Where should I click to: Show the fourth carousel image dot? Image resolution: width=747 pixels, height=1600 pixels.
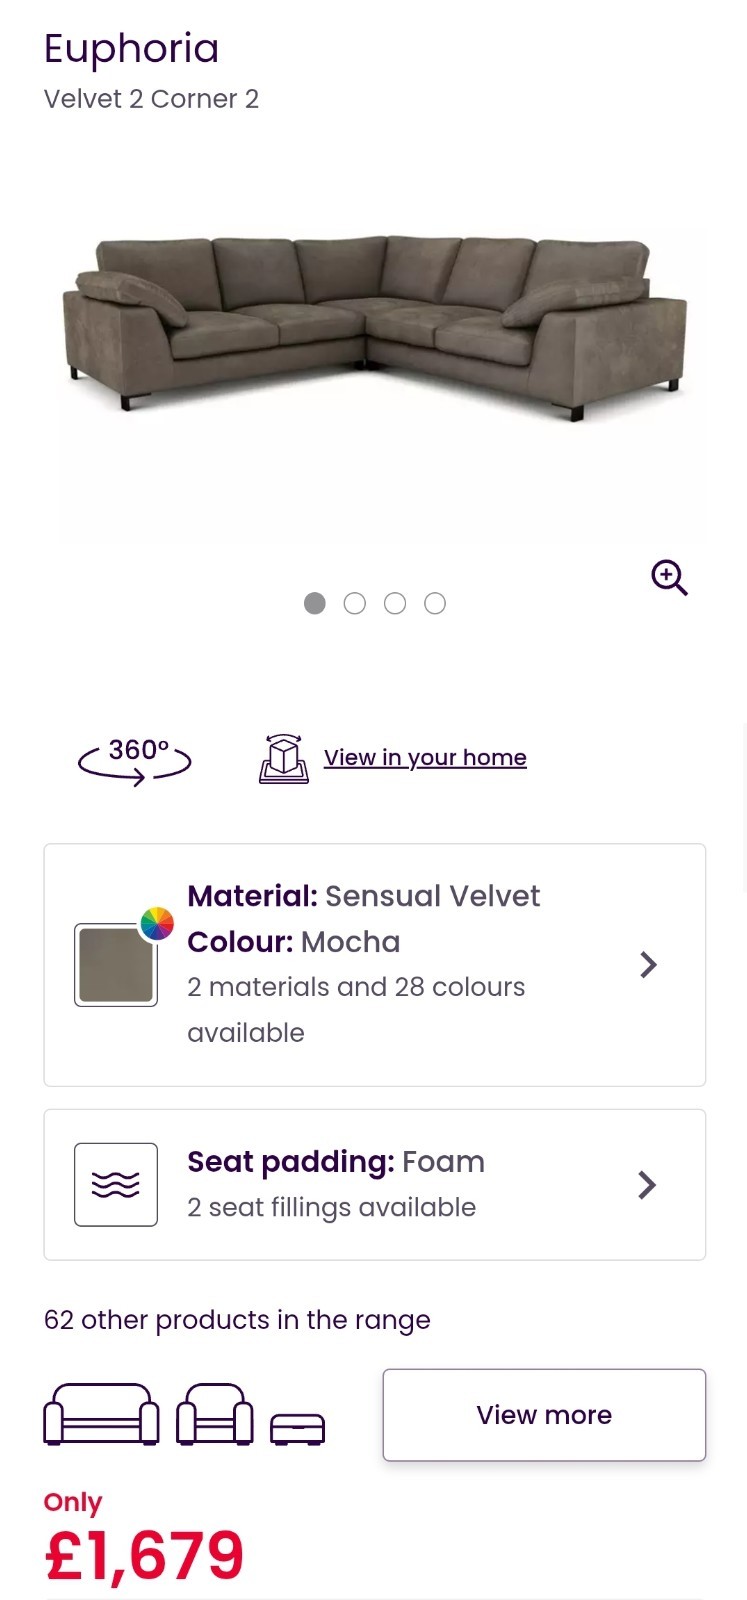tap(435, 603)
